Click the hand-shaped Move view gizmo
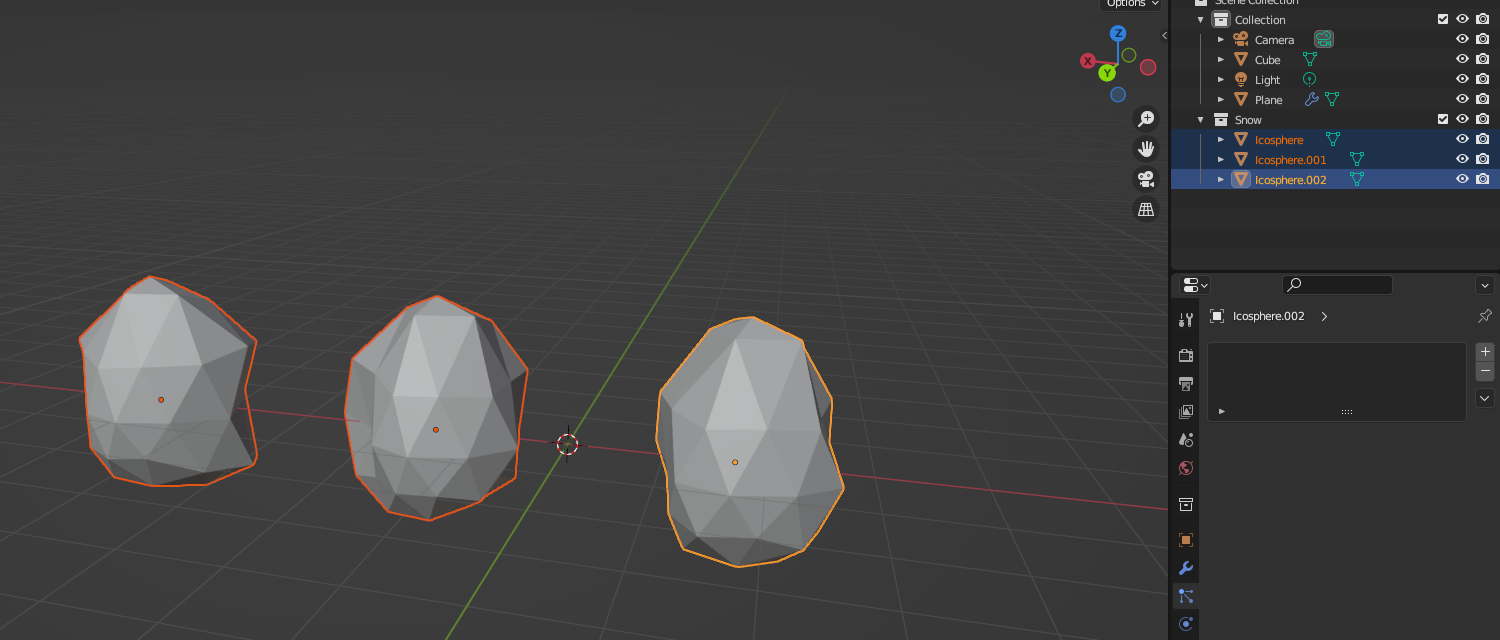1500x640 pixels. [1146, 149]
